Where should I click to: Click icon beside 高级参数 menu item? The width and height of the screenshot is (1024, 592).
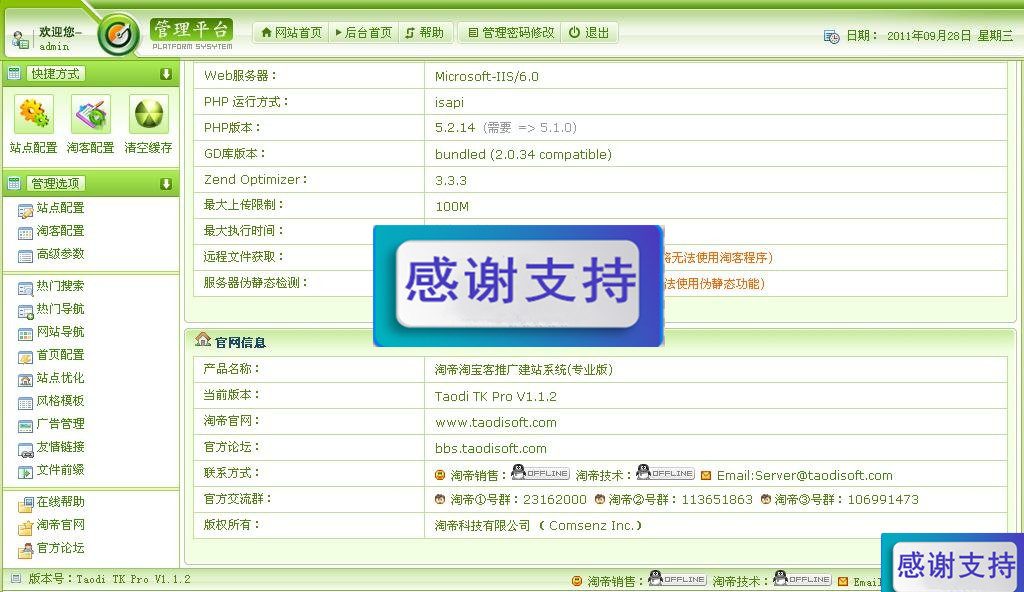(25, 256)
